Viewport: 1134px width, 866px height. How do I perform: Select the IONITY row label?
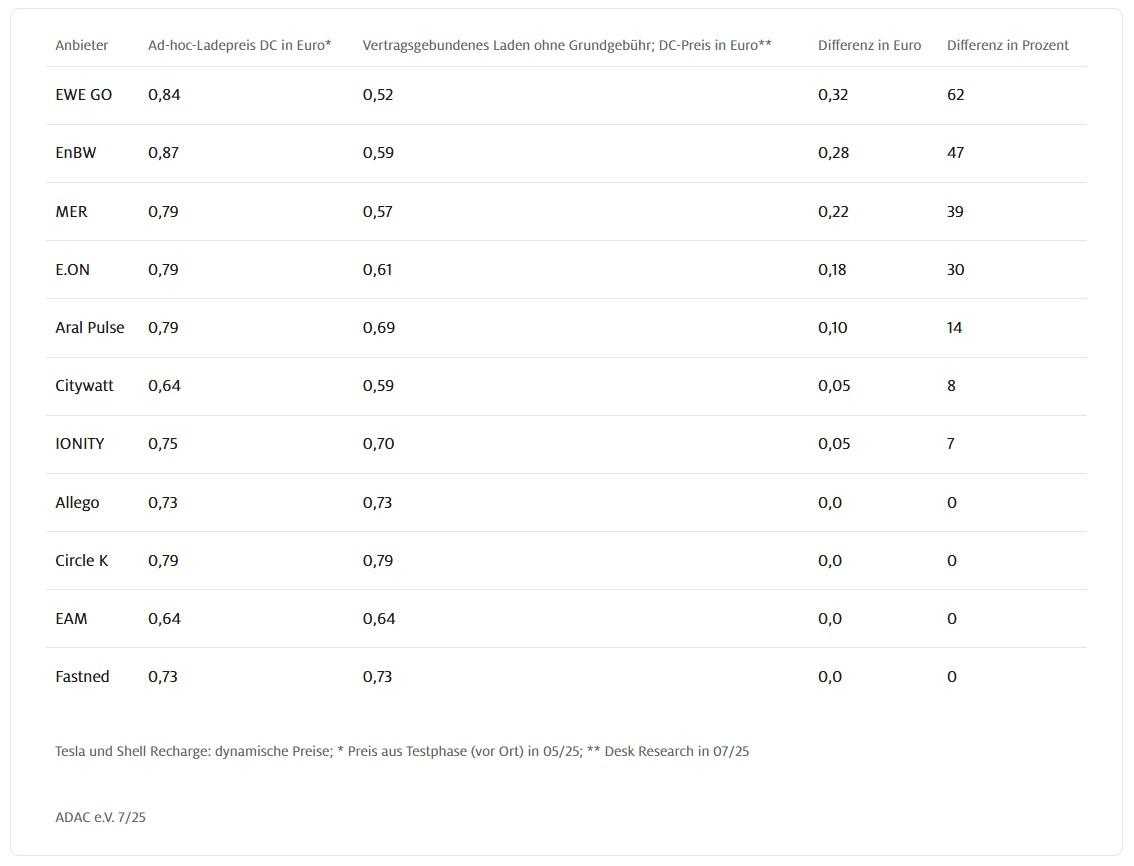(80, 443)
